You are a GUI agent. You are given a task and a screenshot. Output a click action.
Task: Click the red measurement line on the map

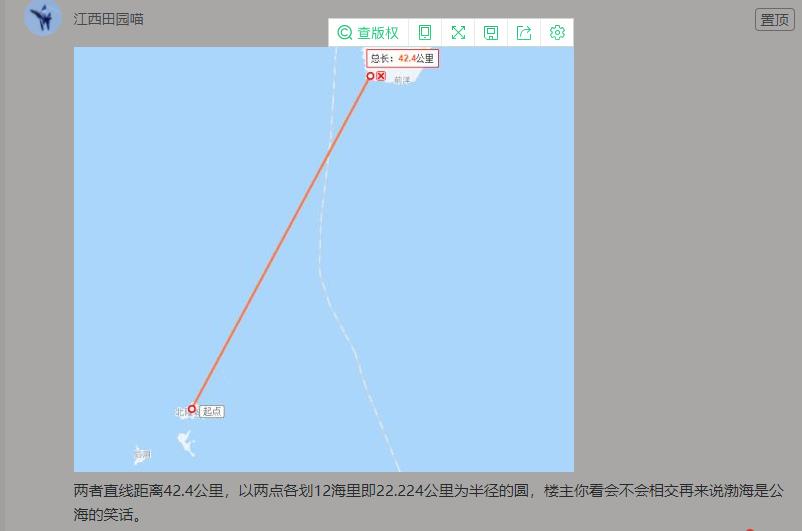coord(281,242)
